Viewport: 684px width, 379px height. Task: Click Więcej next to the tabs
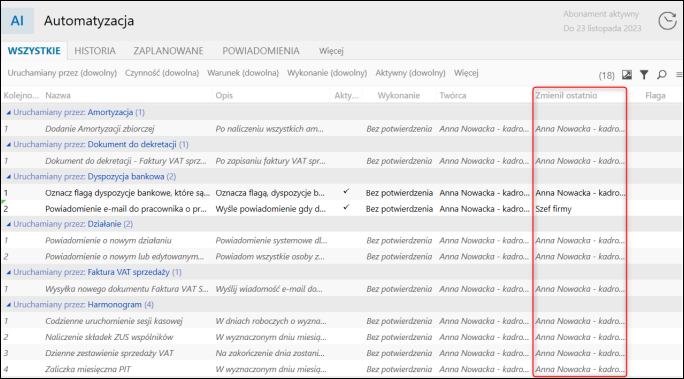(x=331, y=51)
